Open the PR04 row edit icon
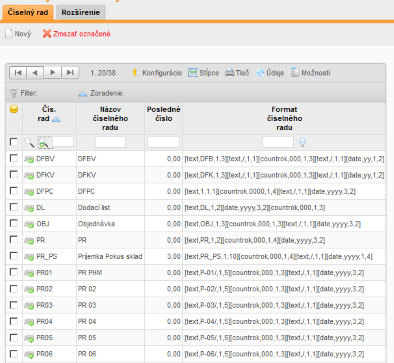Screen dimensions: 394x363 [x=29, y=322]
